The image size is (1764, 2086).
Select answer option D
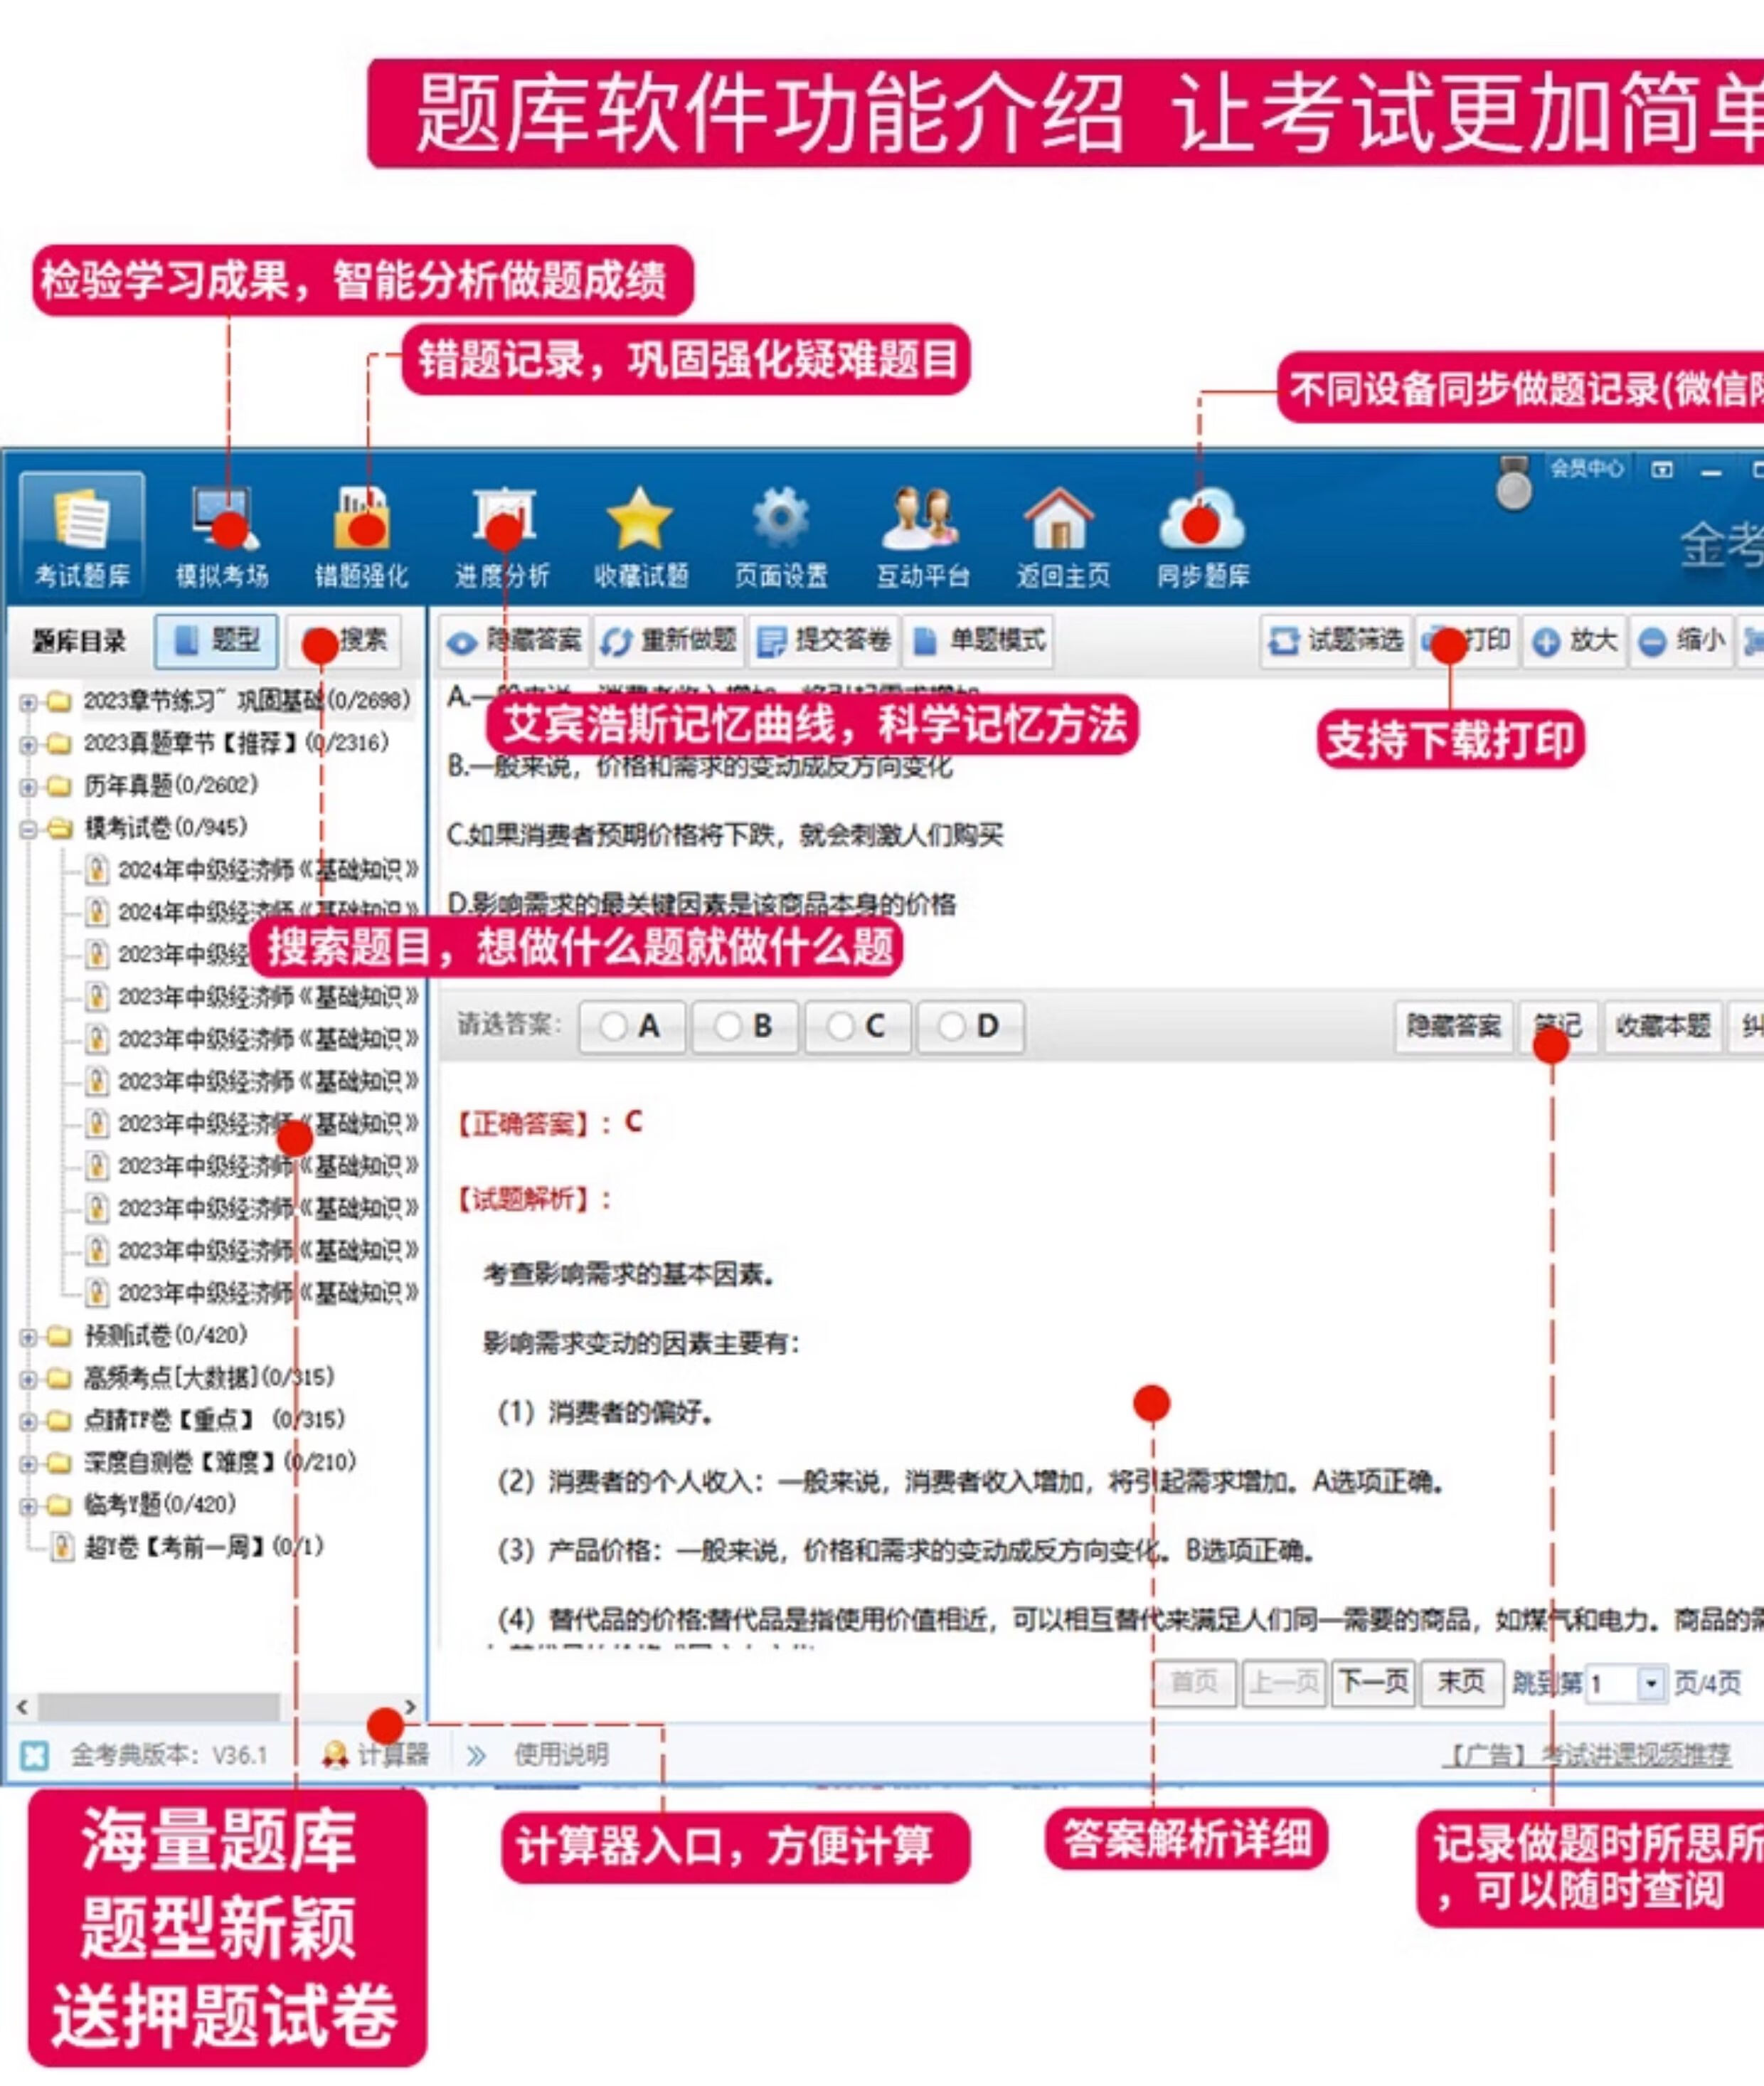[x=971, y=1026]
